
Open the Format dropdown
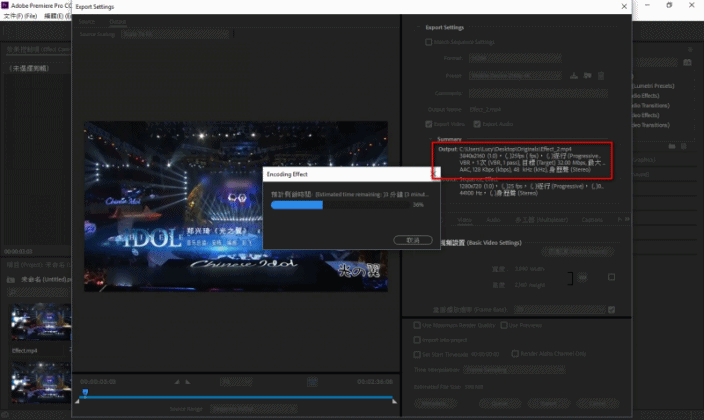[x=515, y=58]
